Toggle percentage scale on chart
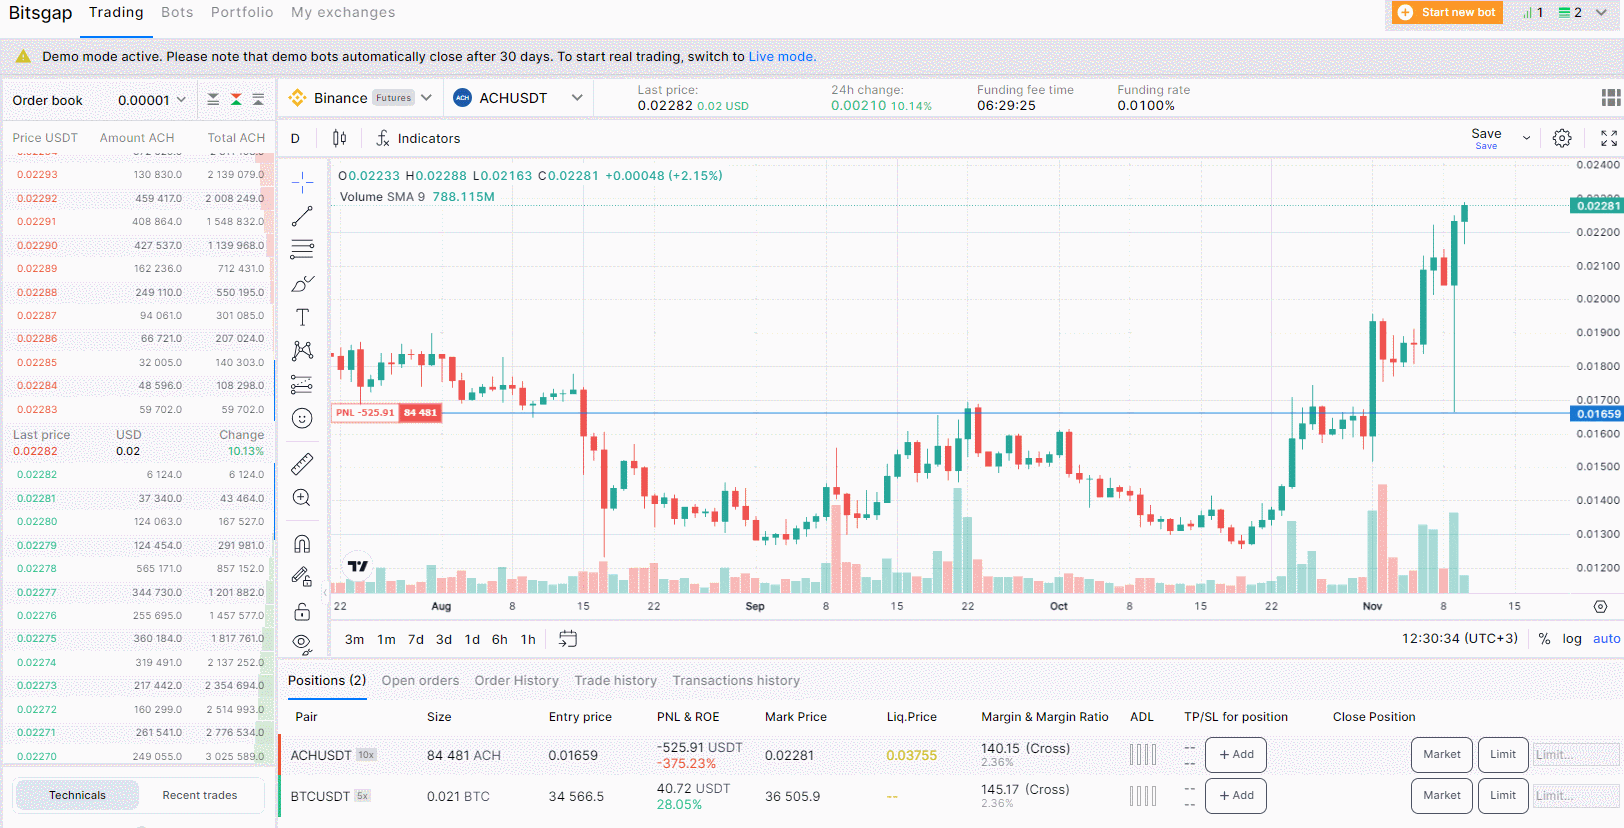This screenshot has width=1624, height=828. 1544,639
